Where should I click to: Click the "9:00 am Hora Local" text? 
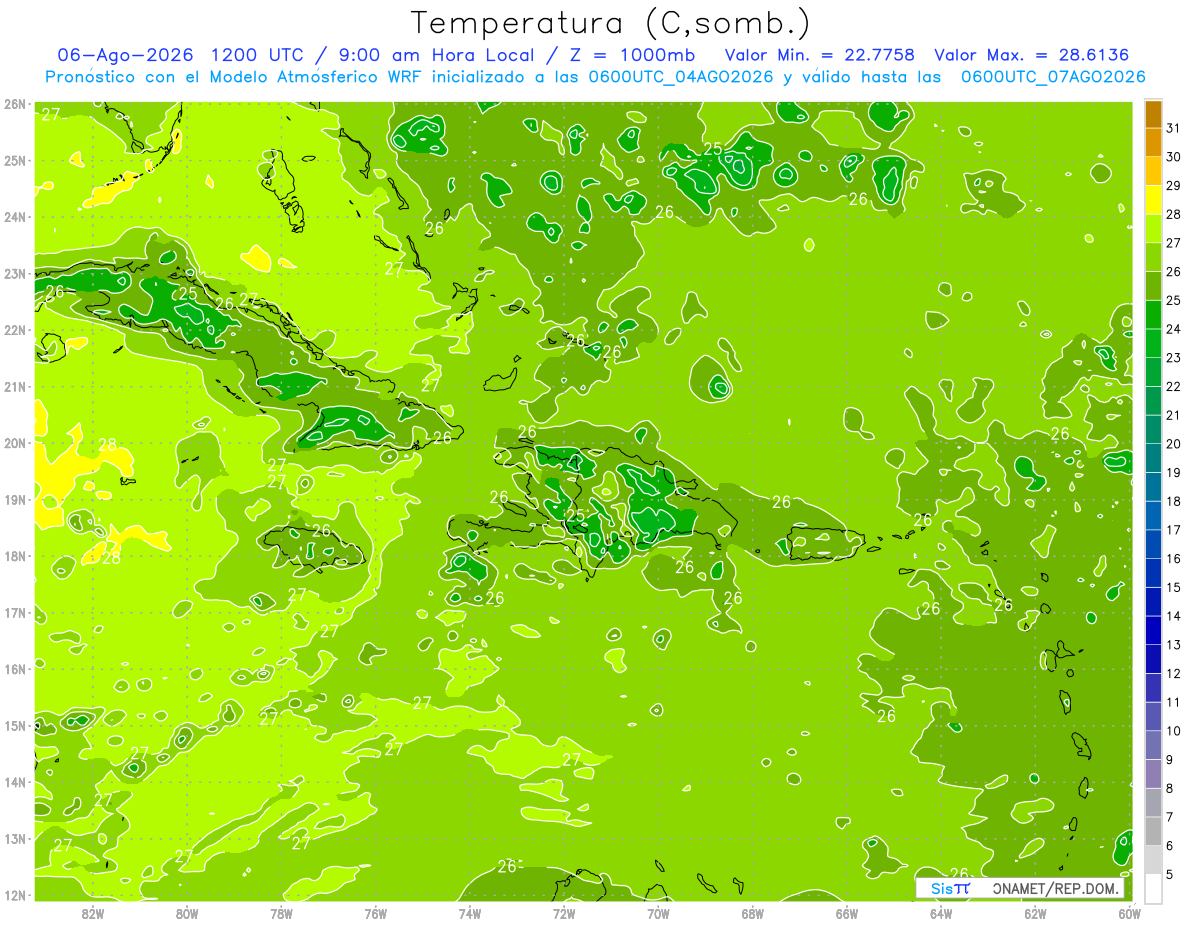pos(437,54)
